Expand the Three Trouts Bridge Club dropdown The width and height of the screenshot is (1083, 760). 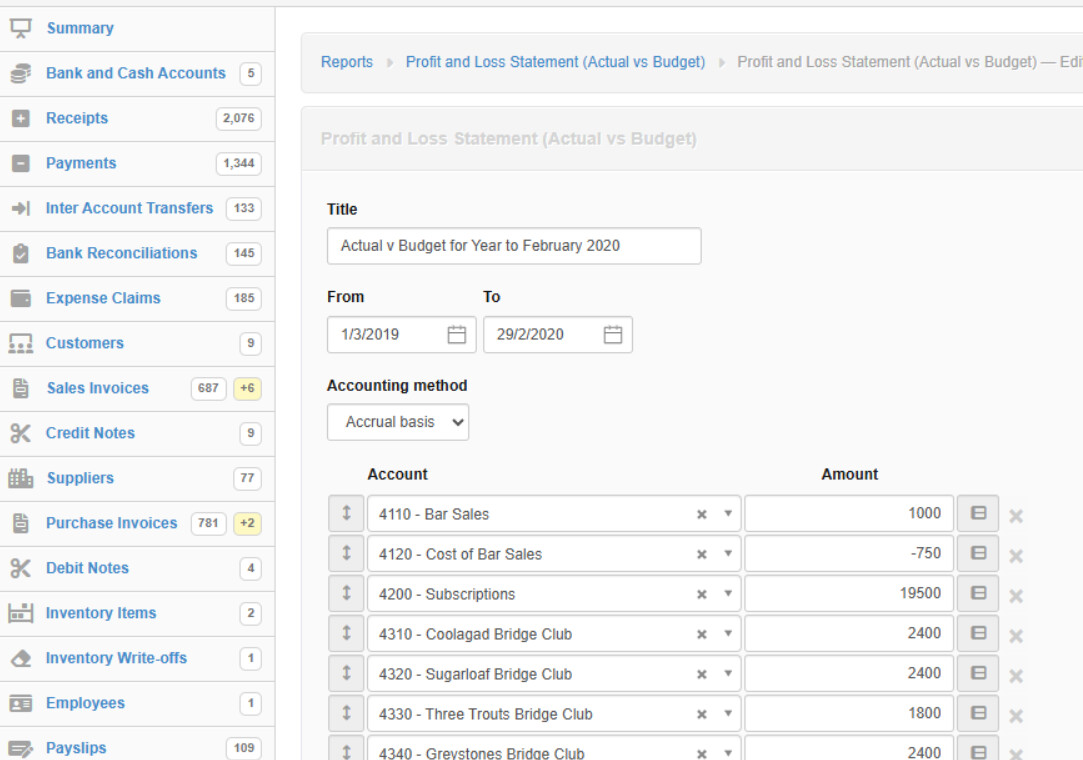728,714
